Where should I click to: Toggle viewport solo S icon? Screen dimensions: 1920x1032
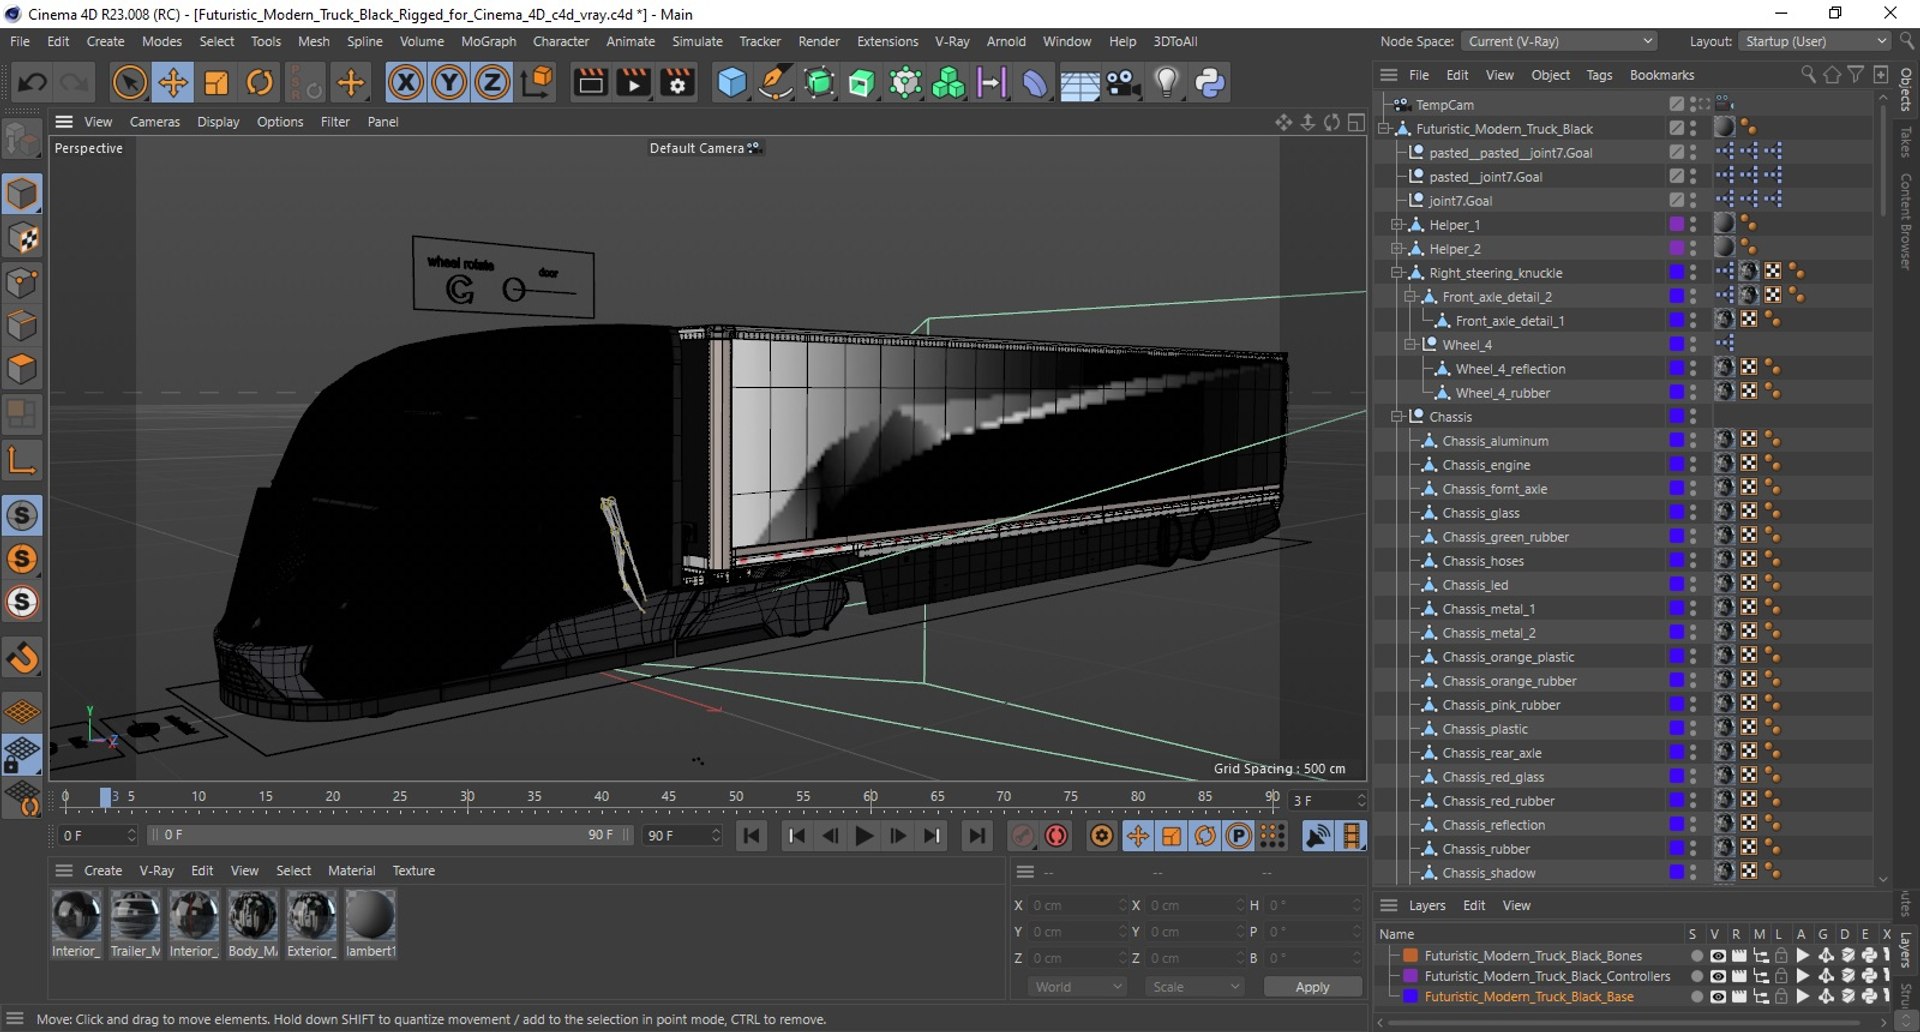(x=22, y=515)
